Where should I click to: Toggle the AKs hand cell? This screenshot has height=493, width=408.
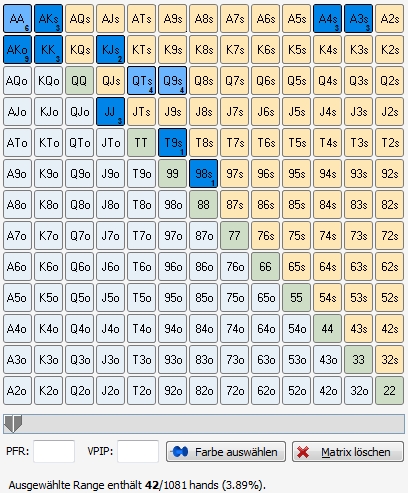48,19
